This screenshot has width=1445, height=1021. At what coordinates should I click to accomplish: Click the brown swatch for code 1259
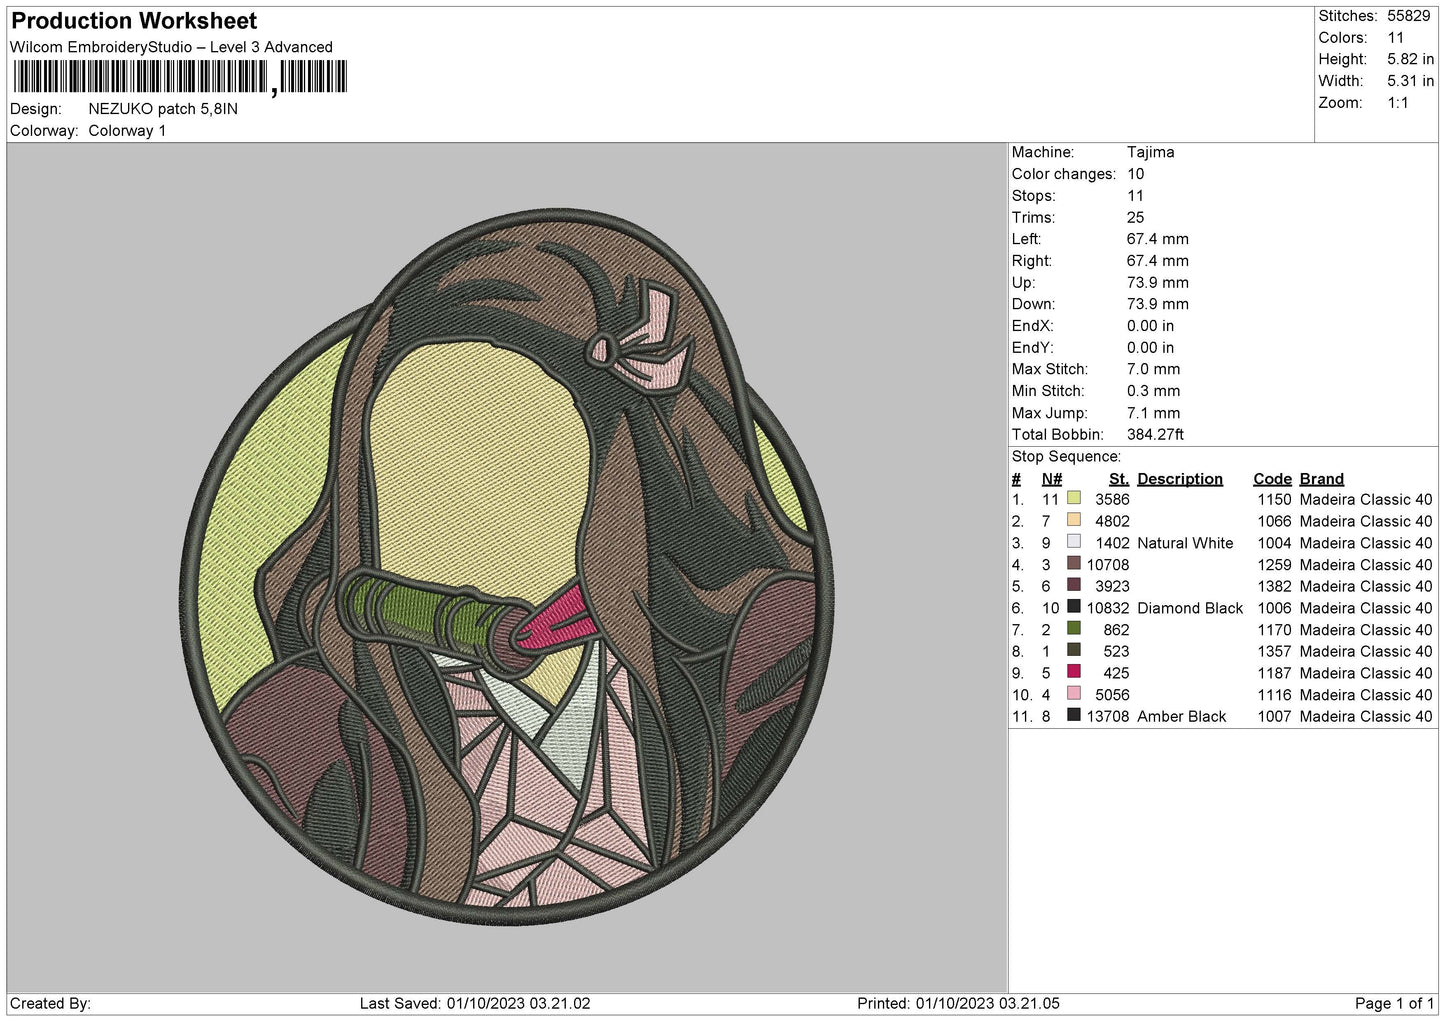click(x=1074, y=564)
